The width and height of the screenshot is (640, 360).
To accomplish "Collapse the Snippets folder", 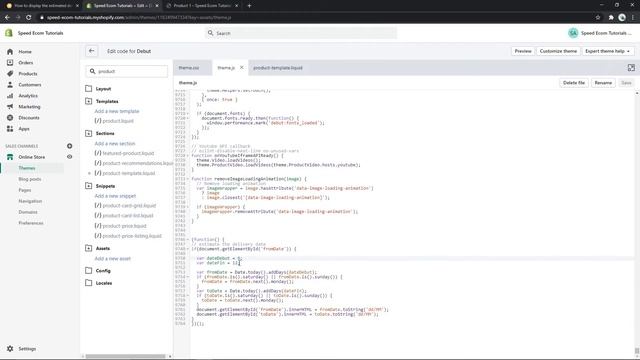I will tap(89, 186).
